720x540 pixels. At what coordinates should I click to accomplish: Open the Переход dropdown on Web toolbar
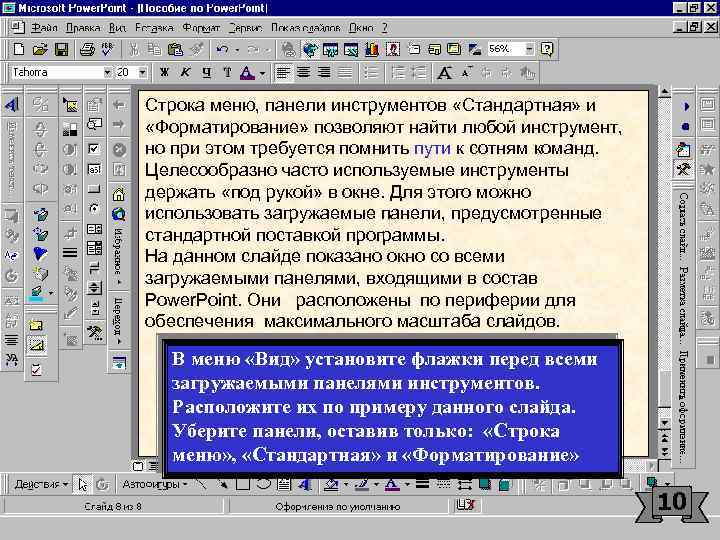(x=119, y=321)
